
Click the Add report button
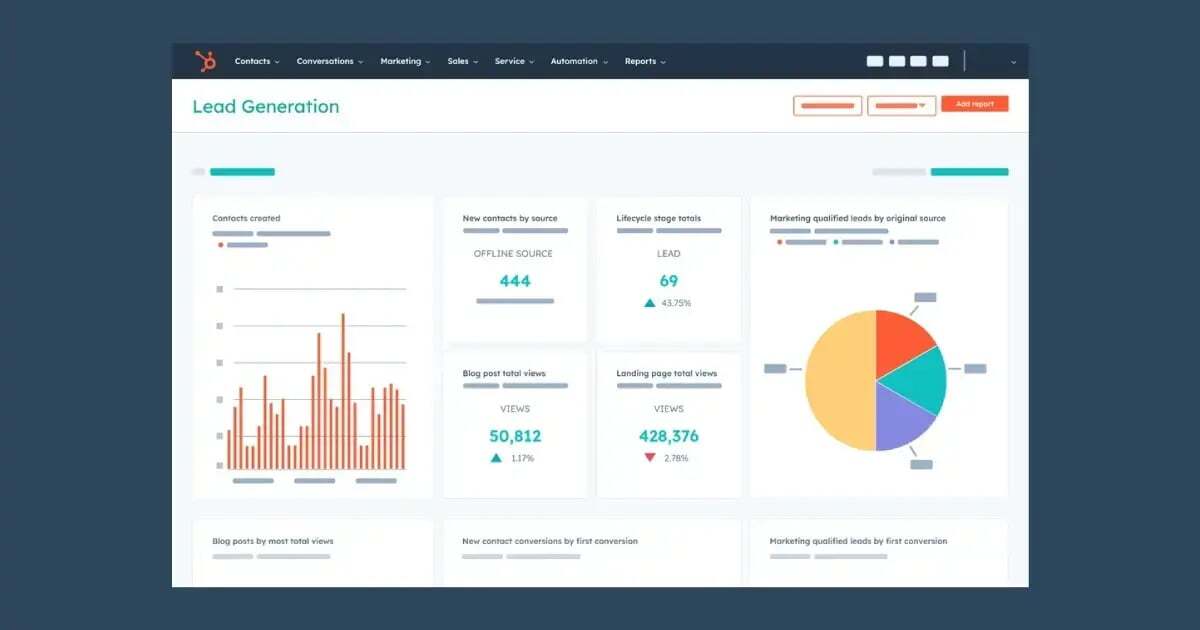tap(975, 104)
